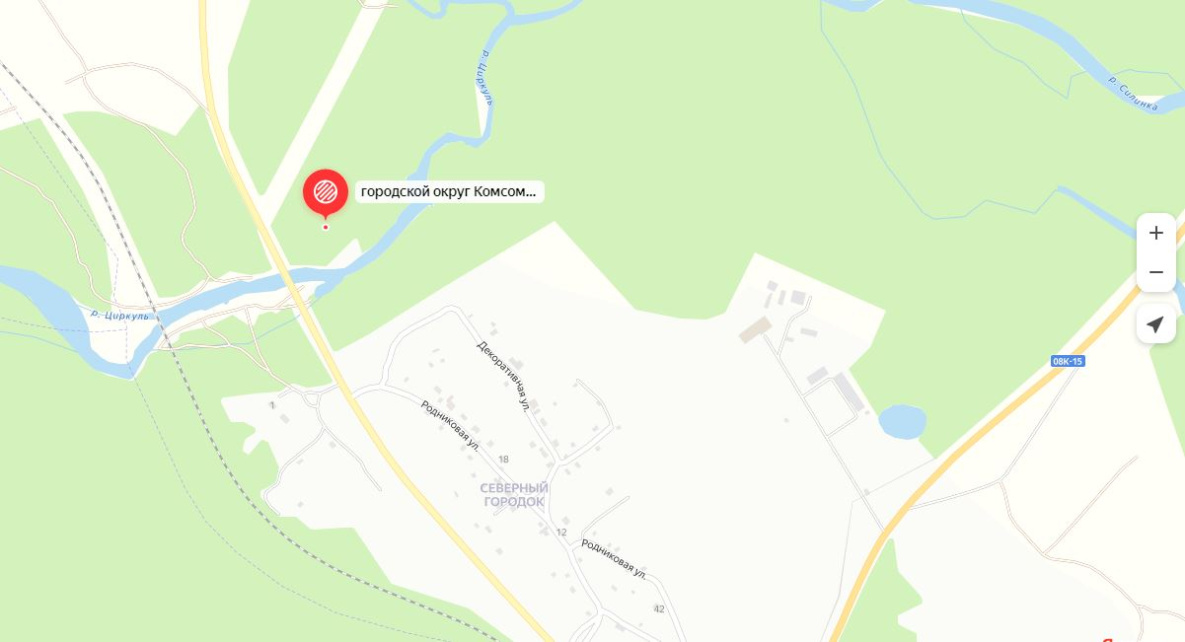Click the small red dot under the pin

[x=326, y=227]
